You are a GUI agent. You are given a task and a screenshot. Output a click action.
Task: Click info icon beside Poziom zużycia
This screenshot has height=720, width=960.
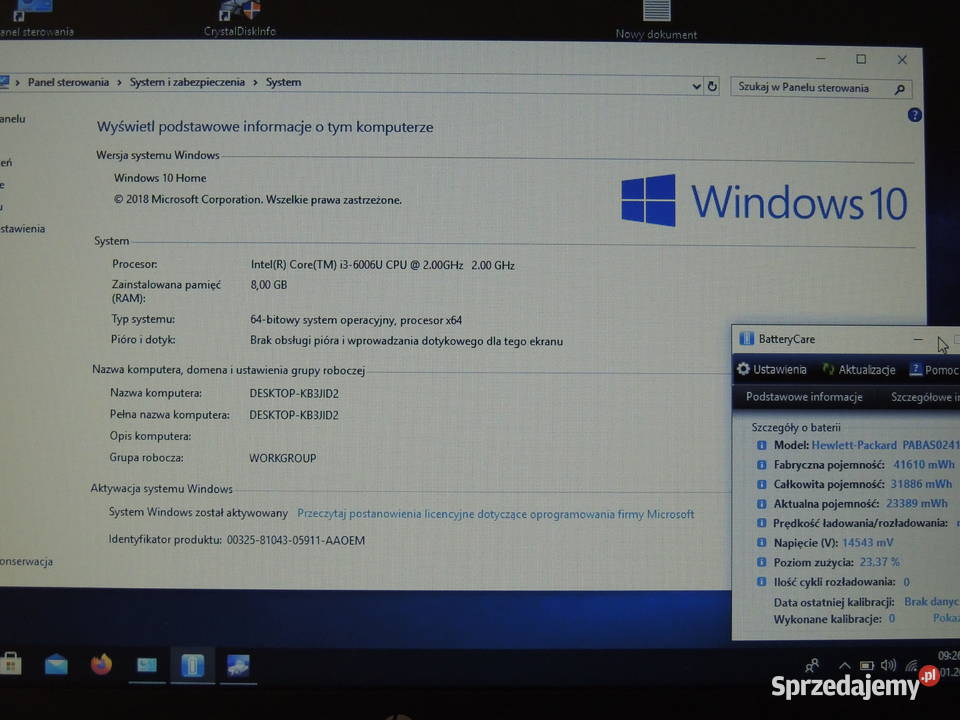[x=762, y=562]
